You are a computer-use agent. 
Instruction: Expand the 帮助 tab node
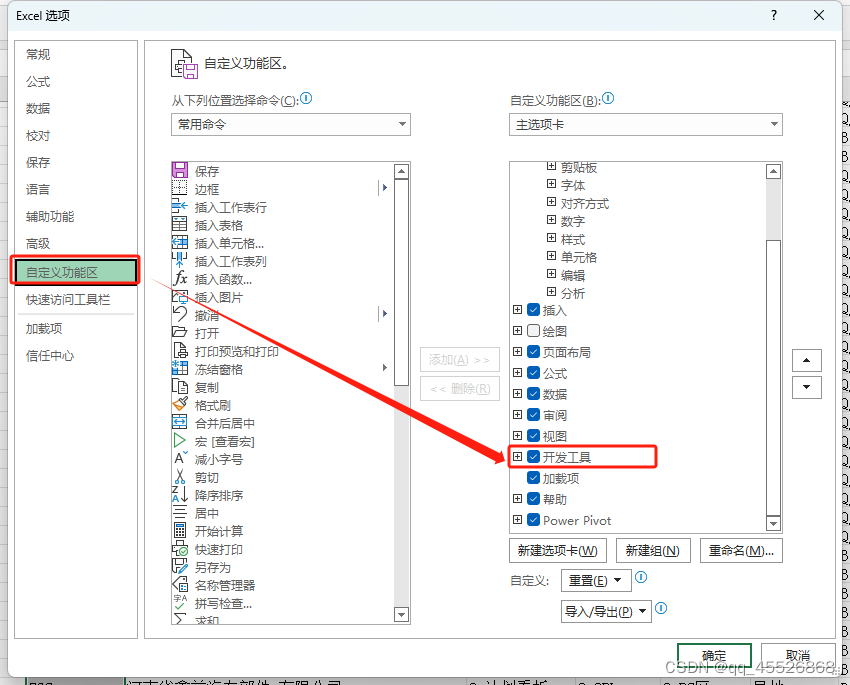click(518, 499)
